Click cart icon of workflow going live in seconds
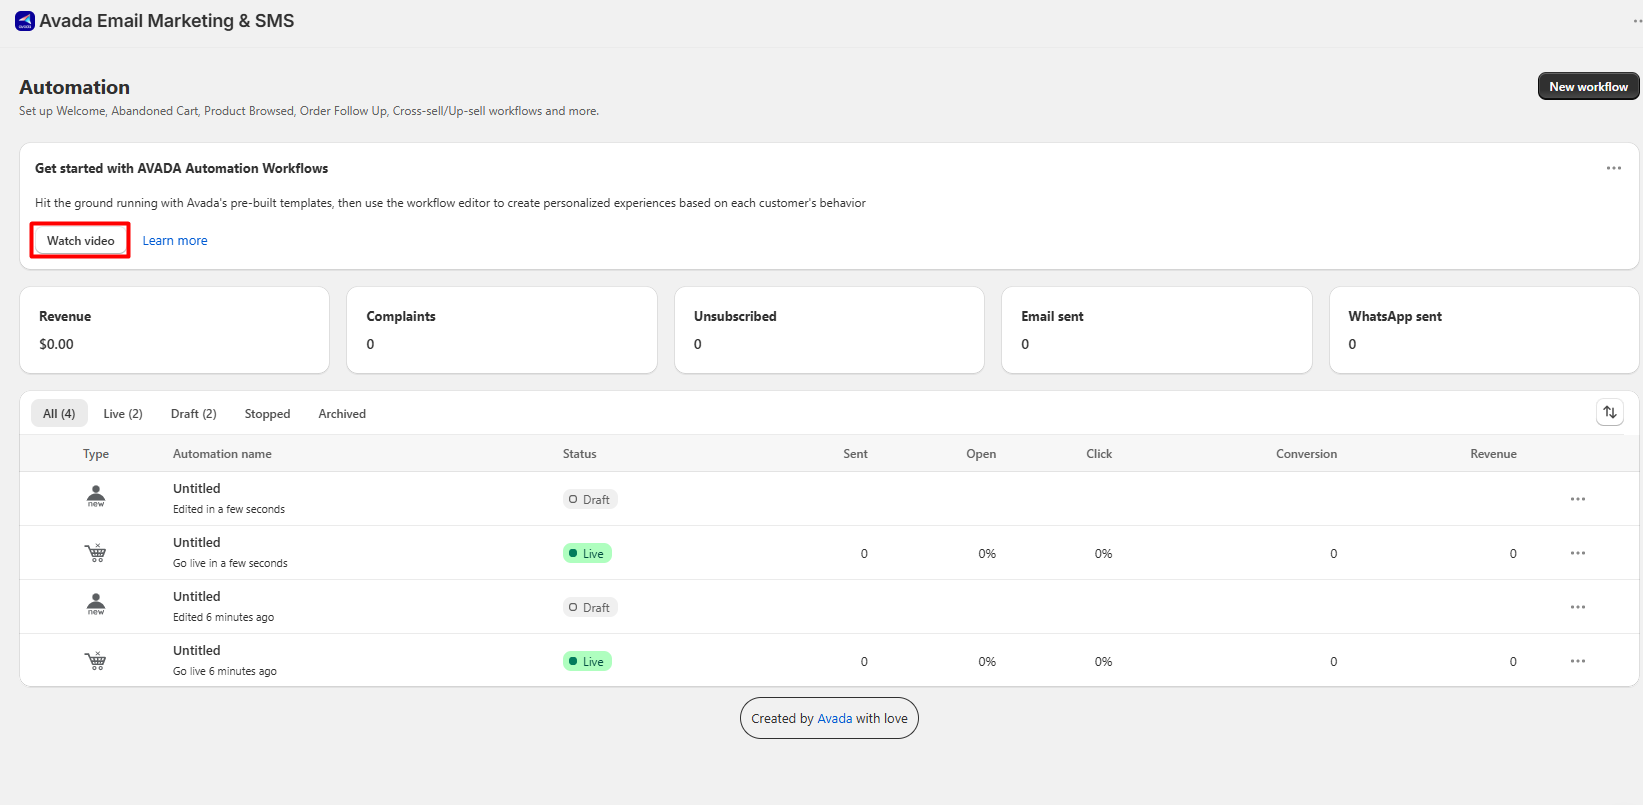The height and width of the screenshot is (805, 1643). (x=96, y=552)
